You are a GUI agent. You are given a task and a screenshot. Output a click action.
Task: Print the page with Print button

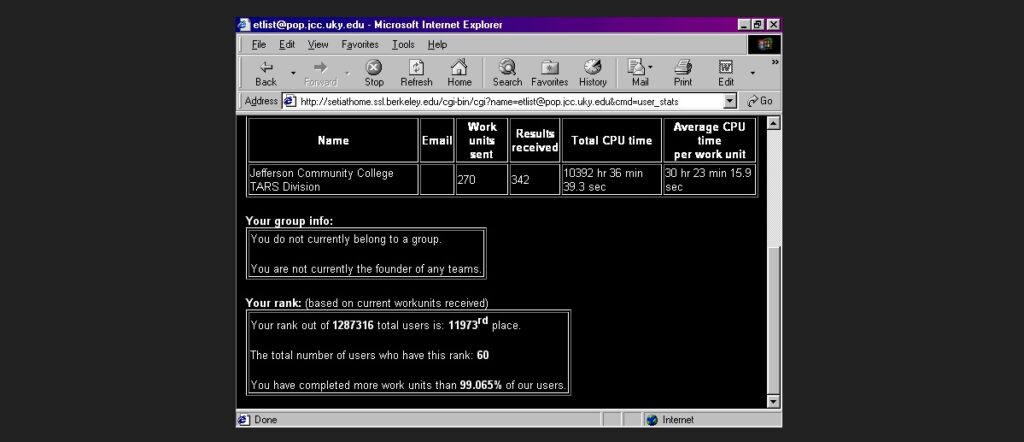tap(682, 73)
